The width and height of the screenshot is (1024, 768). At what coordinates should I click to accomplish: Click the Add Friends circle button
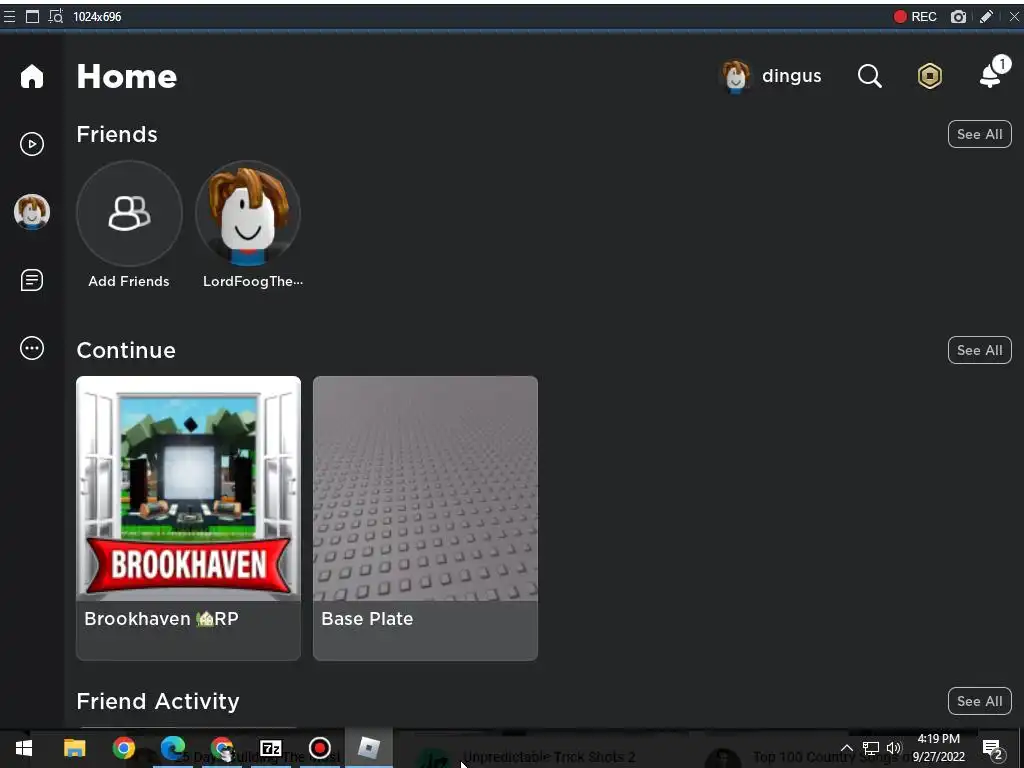coord(129,213)
